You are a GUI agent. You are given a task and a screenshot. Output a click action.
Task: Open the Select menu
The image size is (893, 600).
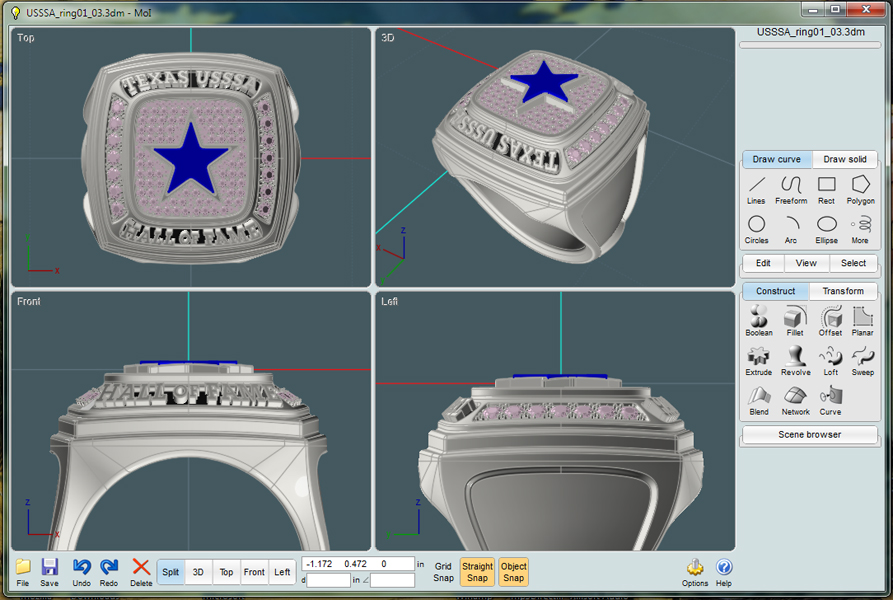(853, 263)
